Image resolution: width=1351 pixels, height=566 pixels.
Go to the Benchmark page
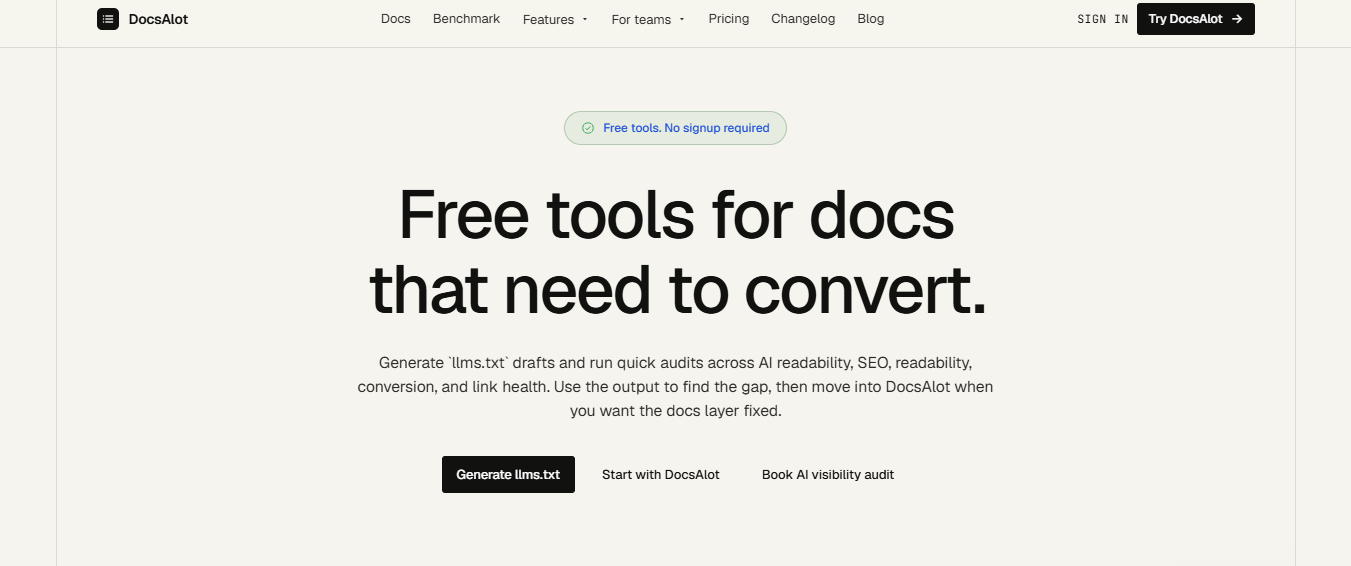pyautogui.click(x=466, y=19)
